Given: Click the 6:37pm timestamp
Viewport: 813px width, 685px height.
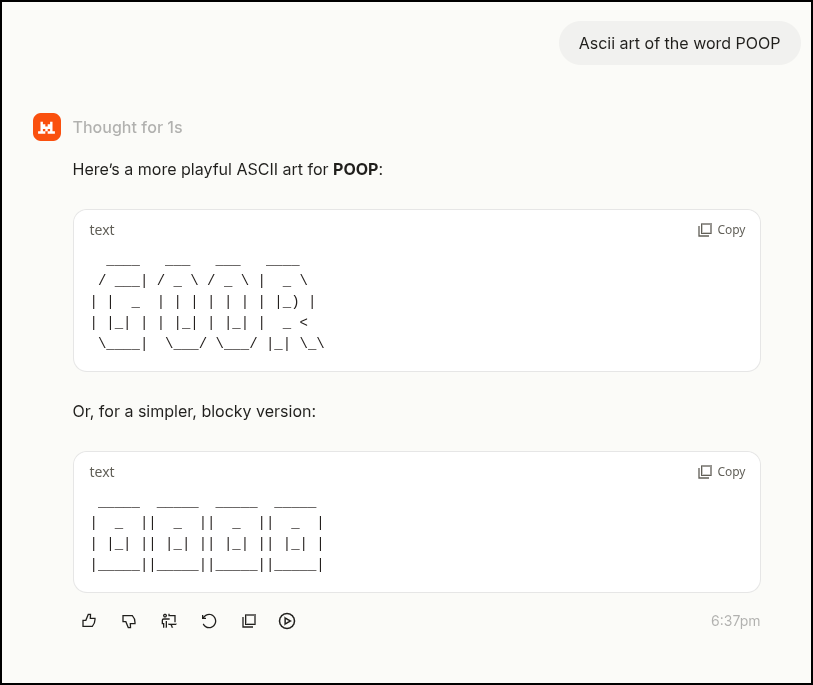Looking at the screenshot, I should click(x=735, y=621).
